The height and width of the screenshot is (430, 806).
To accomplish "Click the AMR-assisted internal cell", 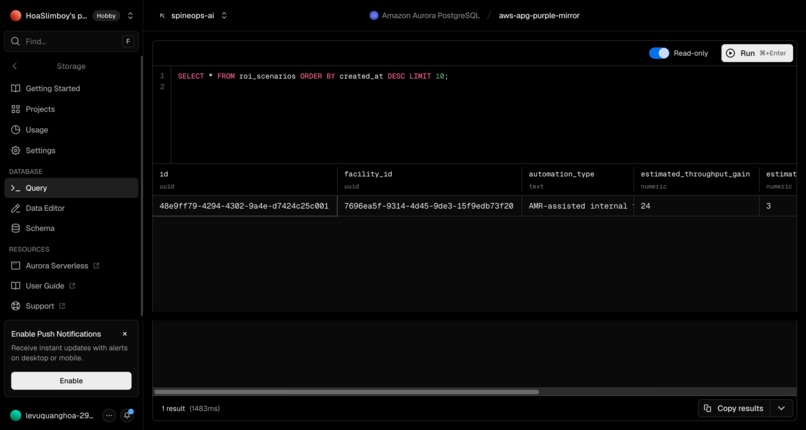I will tap(578, 206).
